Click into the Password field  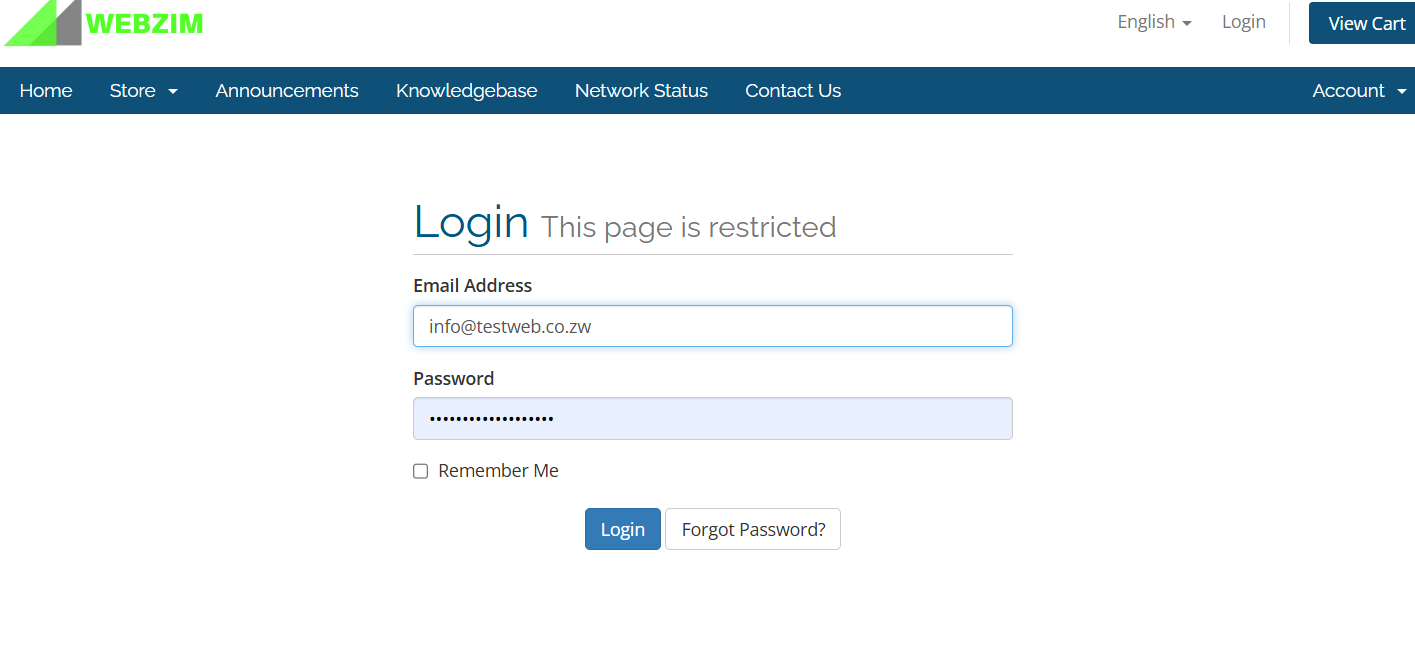(713, 419)
